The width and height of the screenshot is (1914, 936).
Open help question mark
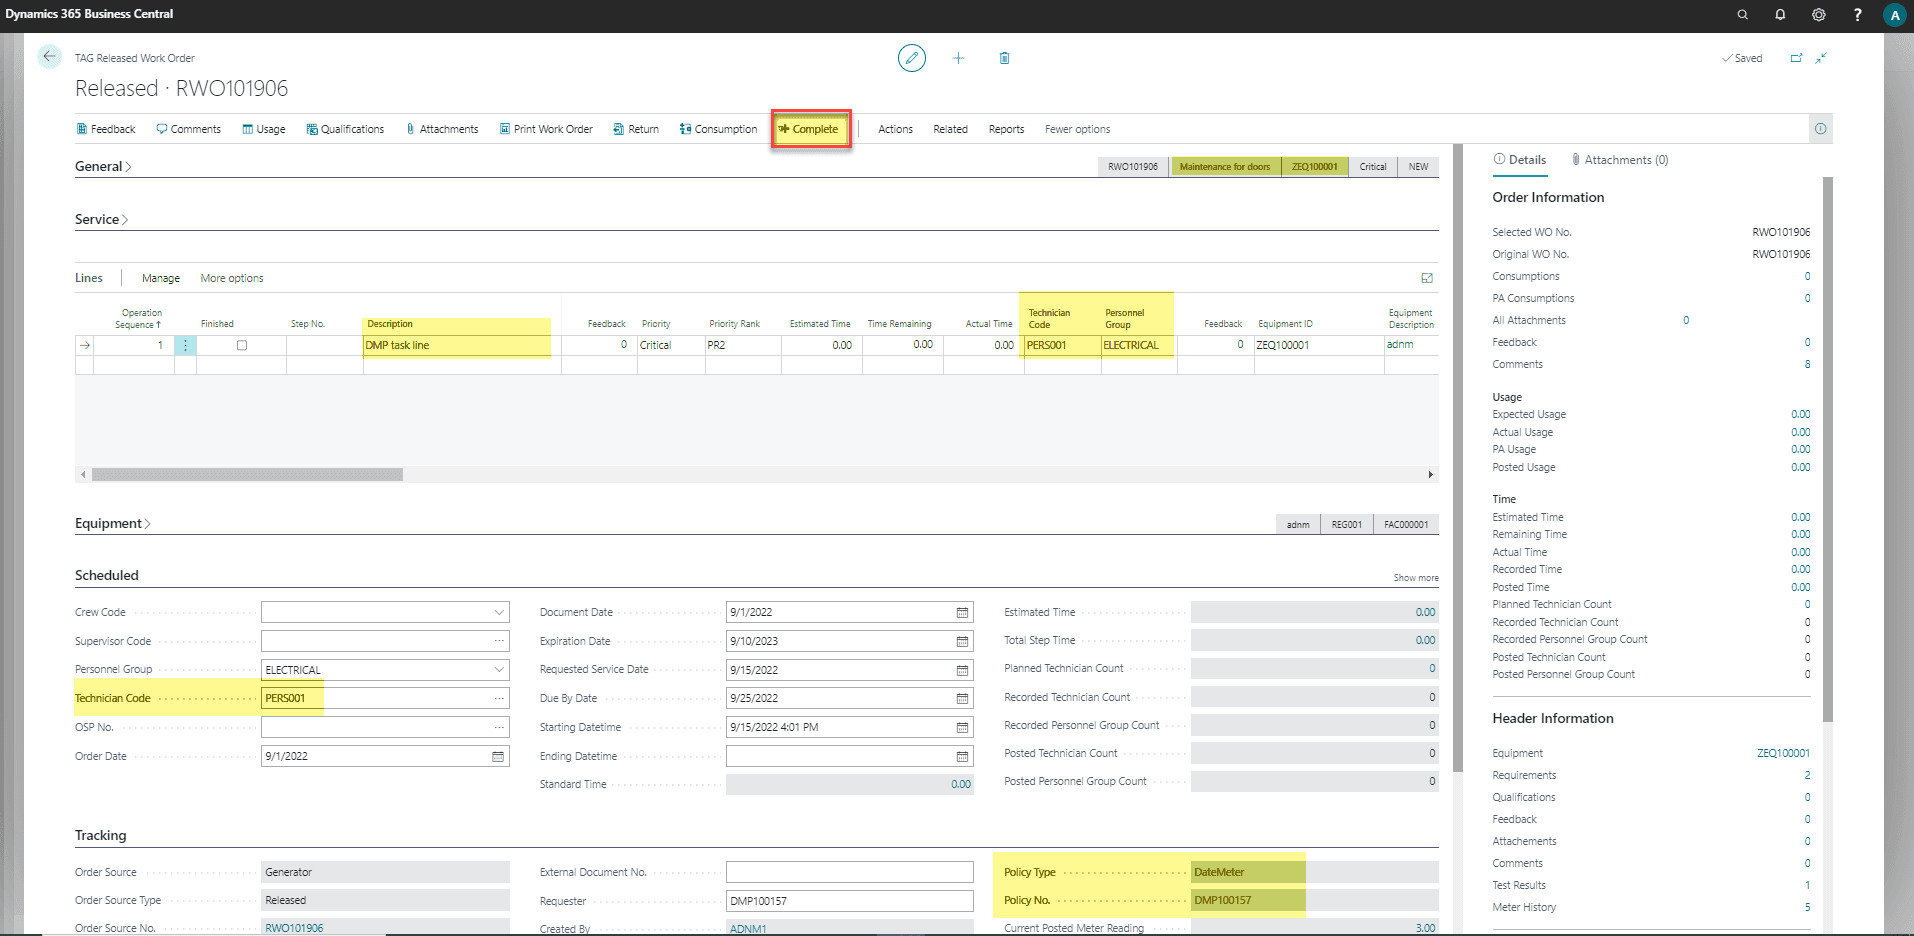[1857, 14]
